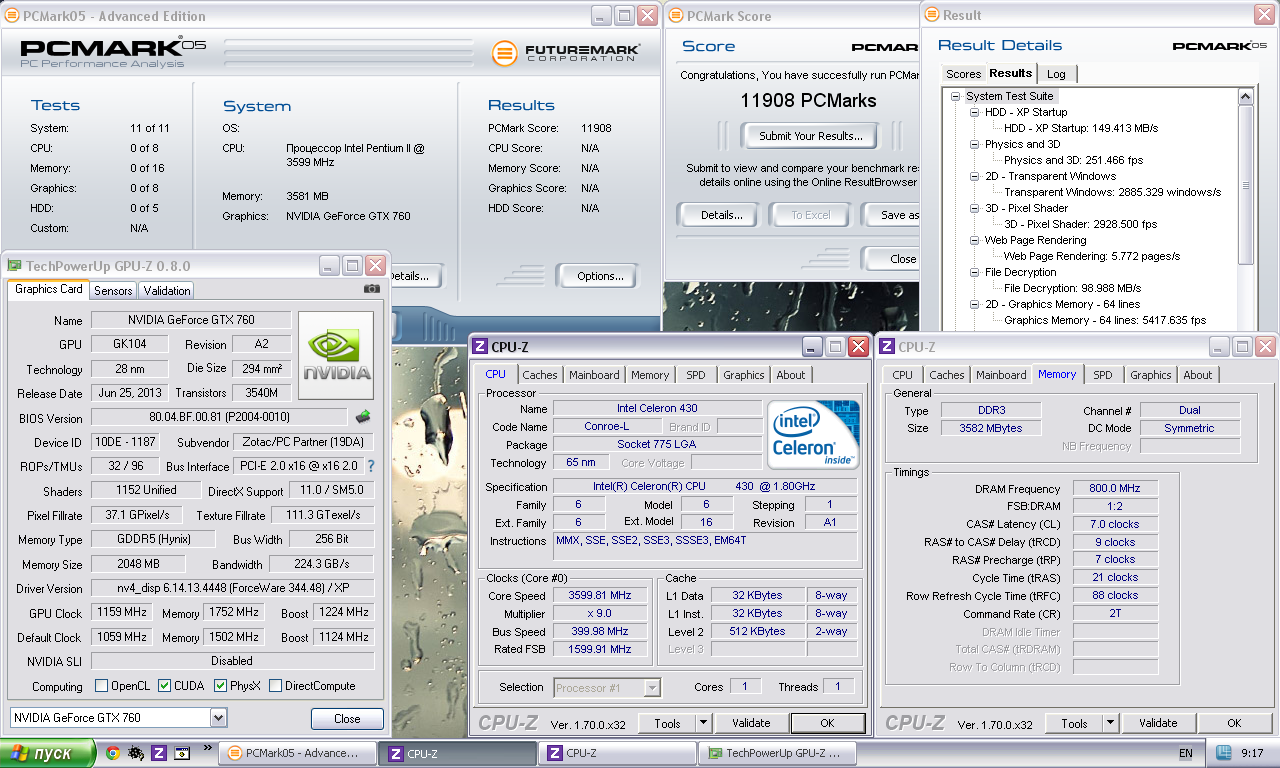Click the gear icon in quick launch
Image resolution: width=1280 pixels, height=768 pixels.
pos(136,753)
